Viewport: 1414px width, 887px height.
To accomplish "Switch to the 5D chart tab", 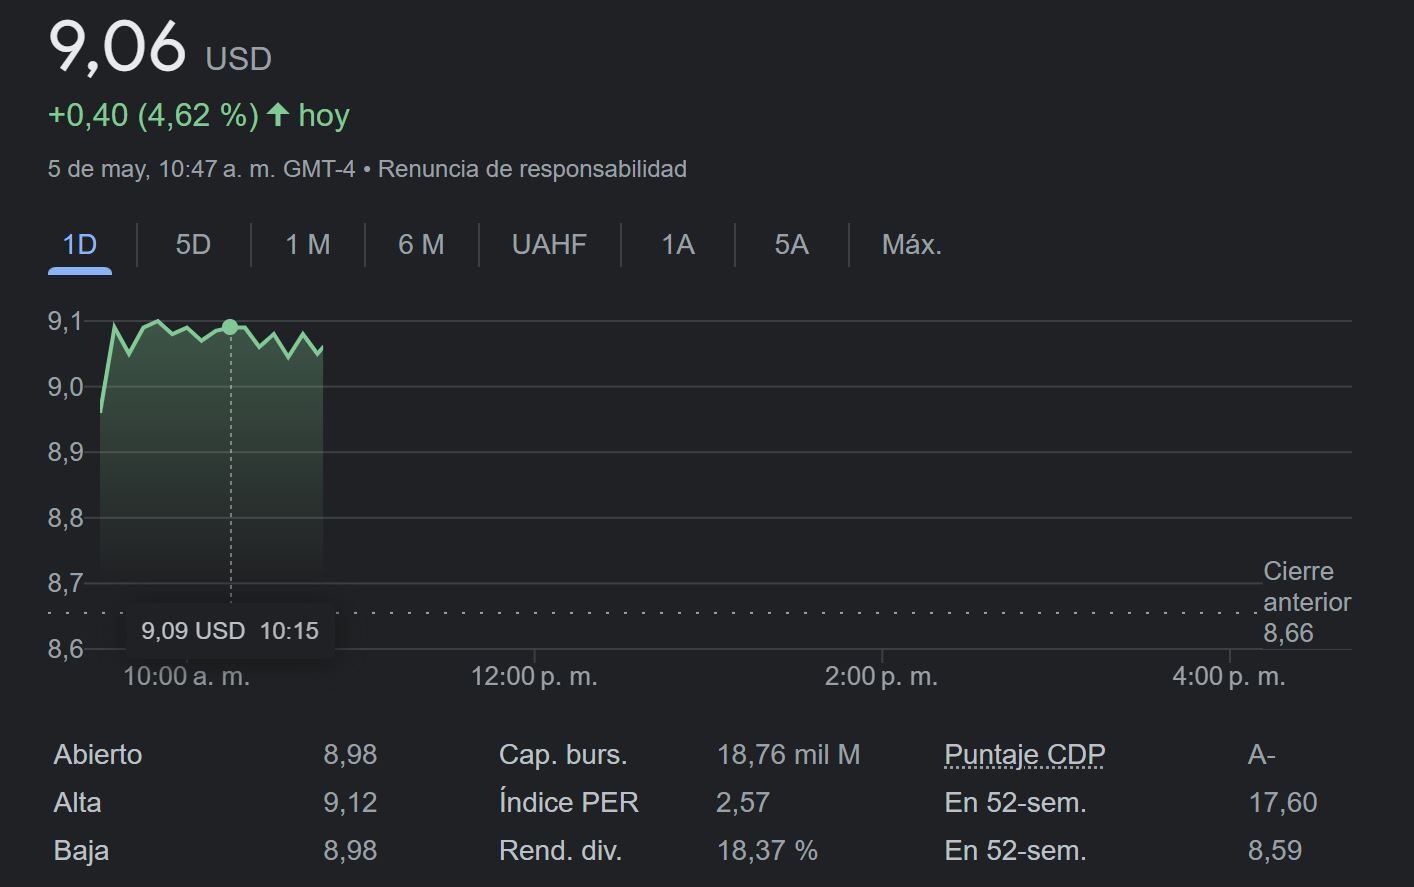I will point(193,245).
